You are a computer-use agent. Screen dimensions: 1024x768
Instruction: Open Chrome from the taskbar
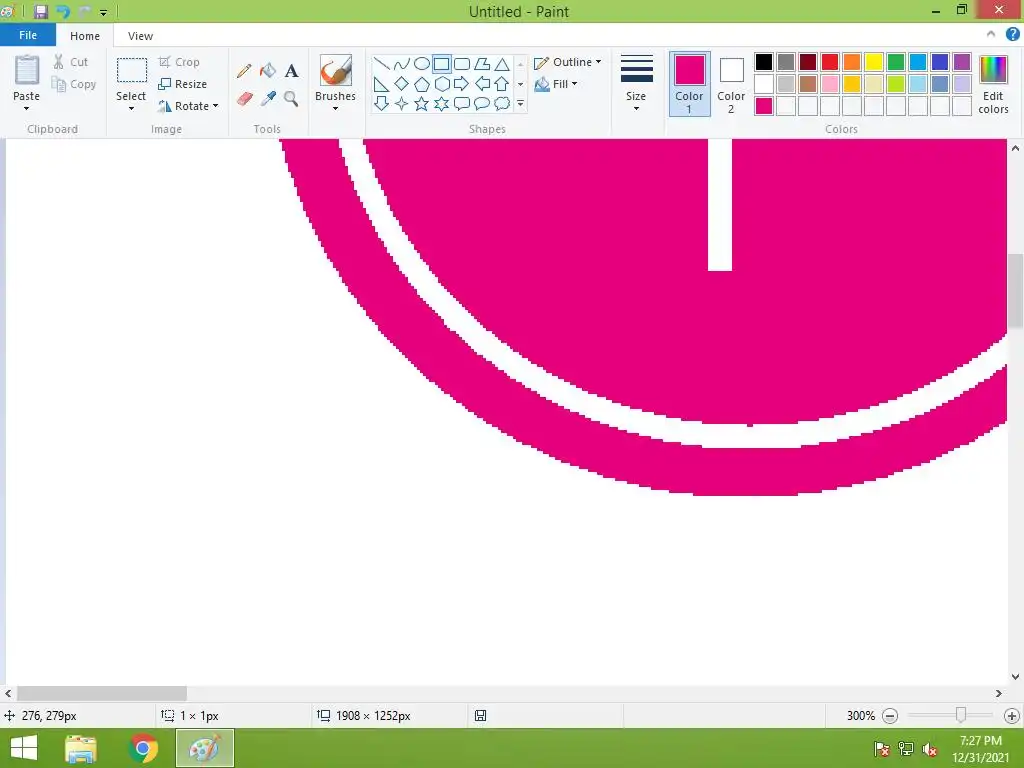pyautogui.click(x=142, y=748)
